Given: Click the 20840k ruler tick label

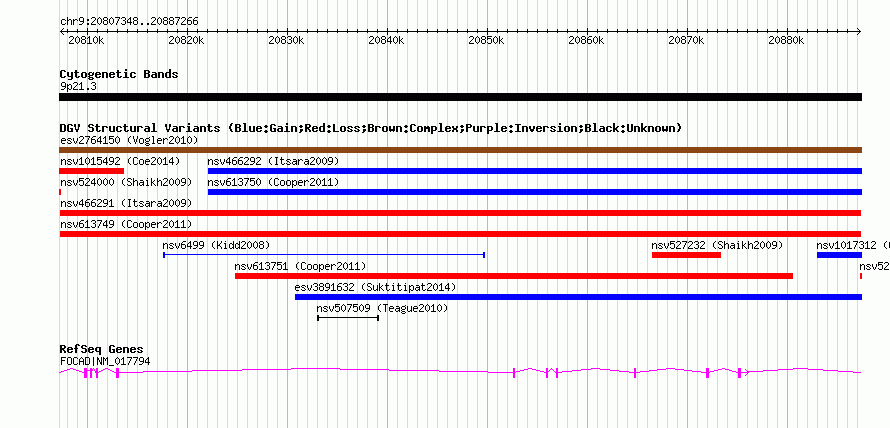Looking at the screenshot, I should pyautogui.click(x=386, y=40).
